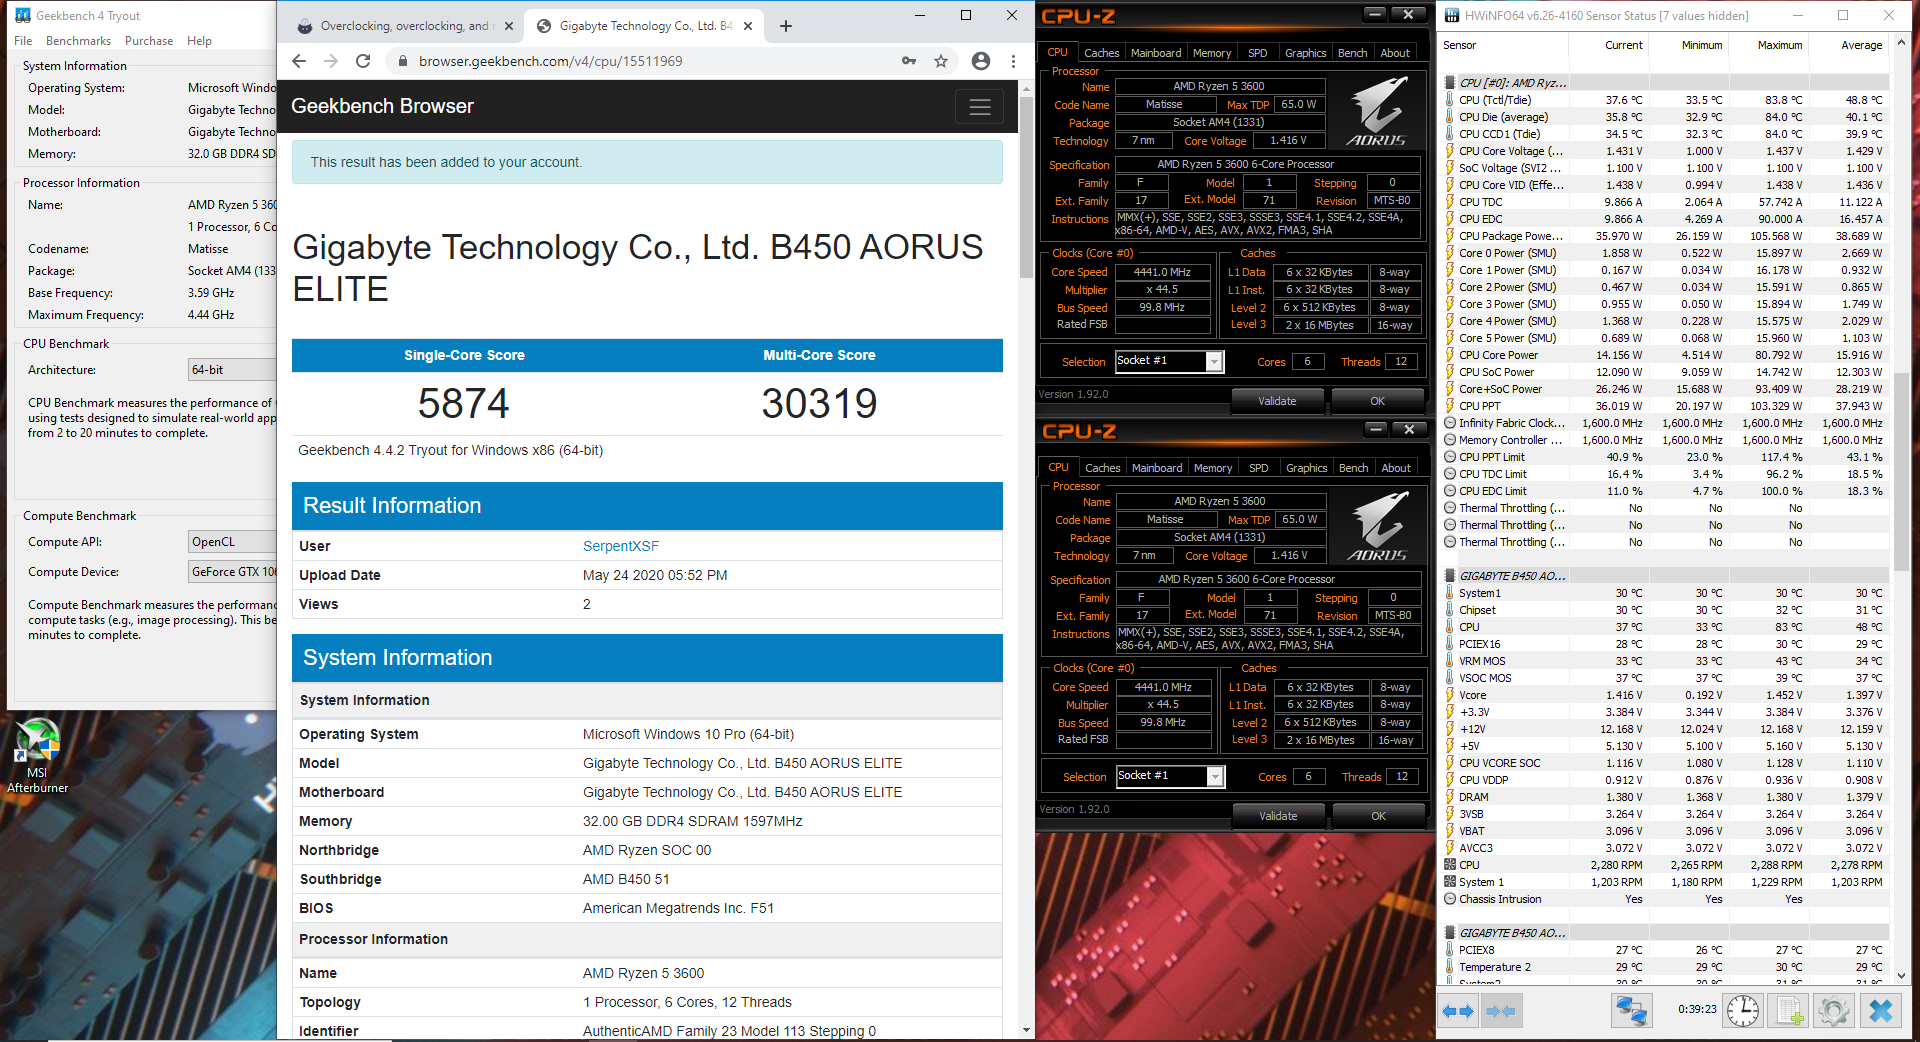Open Geekbench Benchmarks menu

coord(78,41)
